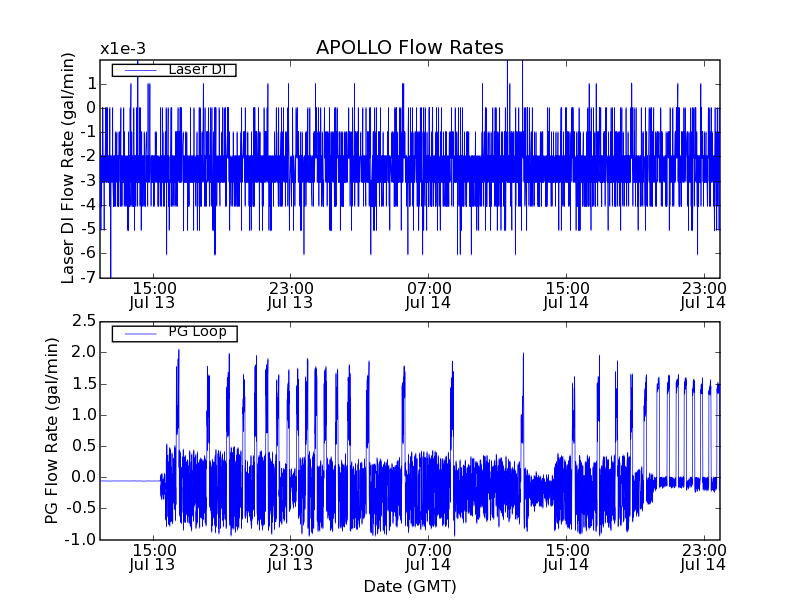Viewport: 800px width, 600px height.
Task: Click the '-7' y-axis tick on the Laser DI plot
Action: pos(88,277)
